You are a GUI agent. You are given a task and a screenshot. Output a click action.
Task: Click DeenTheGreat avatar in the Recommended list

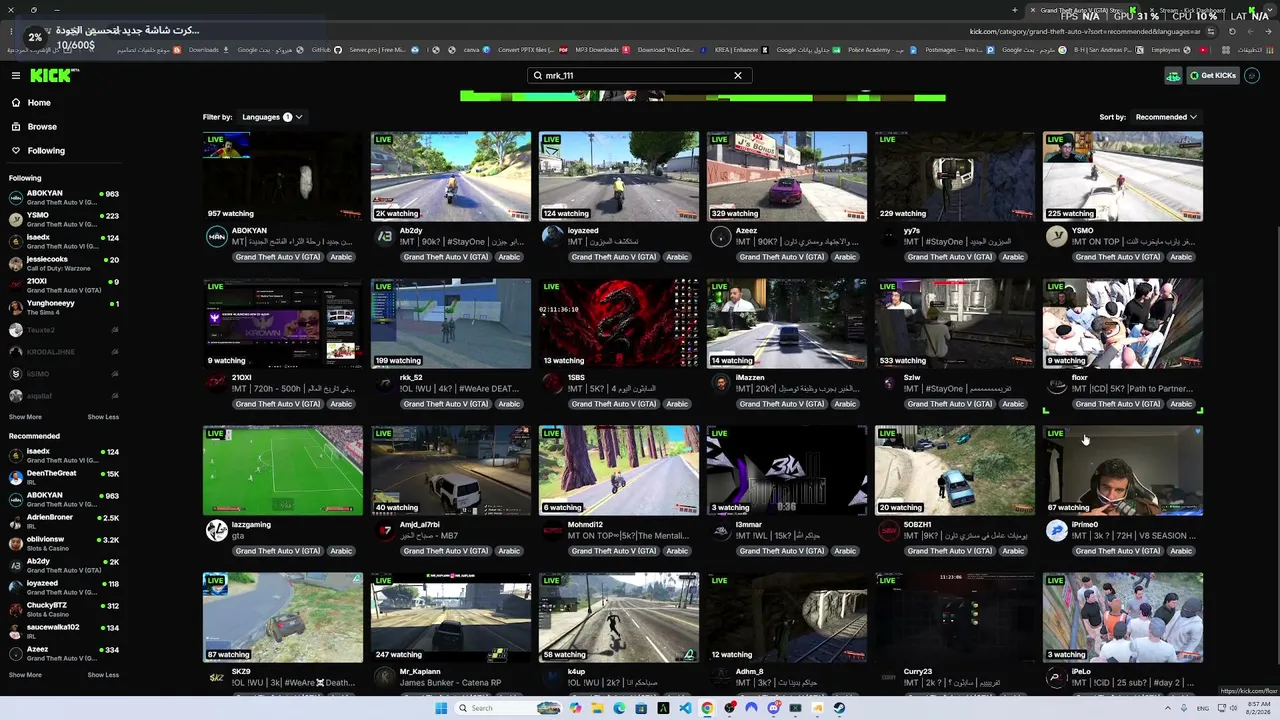point(16,477)
